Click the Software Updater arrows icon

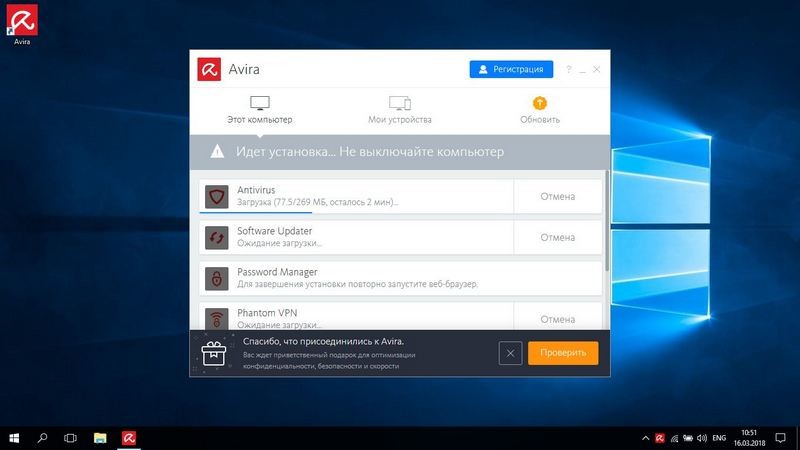217,238
